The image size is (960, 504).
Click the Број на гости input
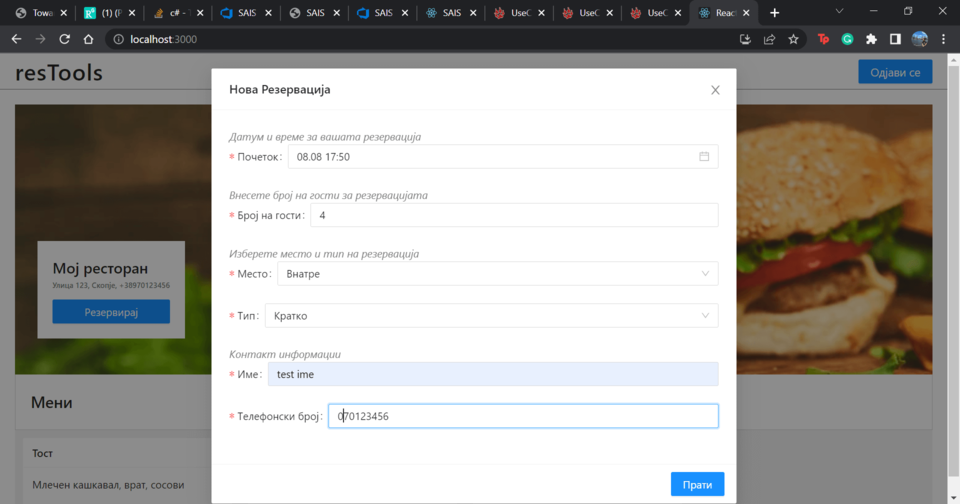(514, 216)
